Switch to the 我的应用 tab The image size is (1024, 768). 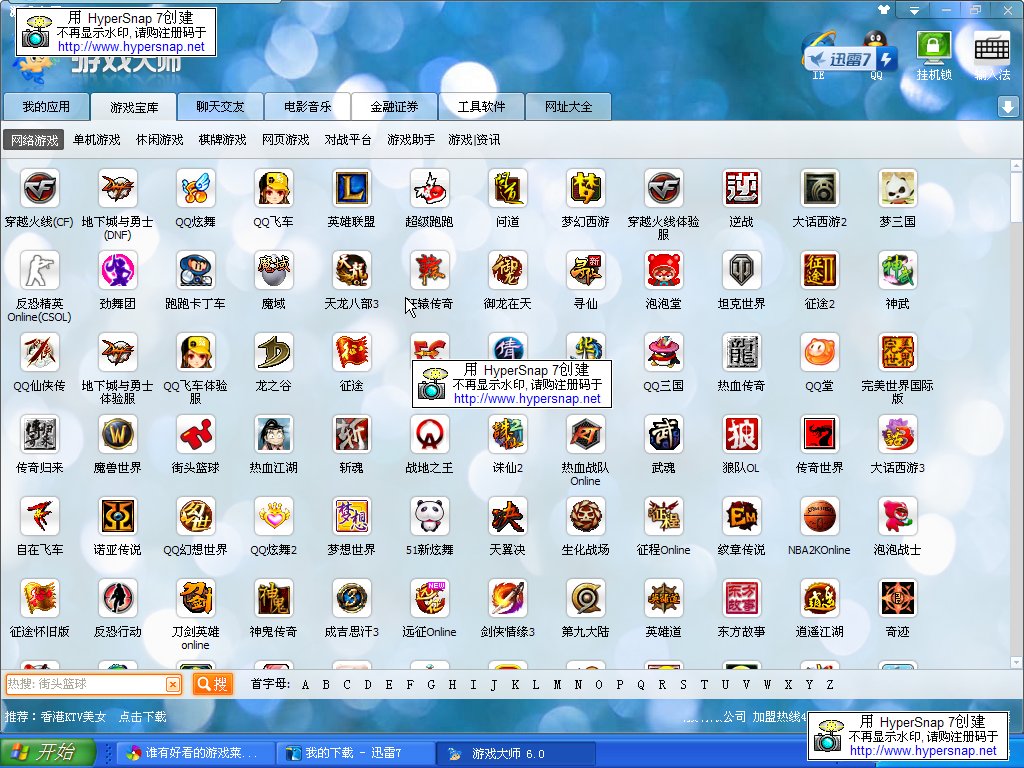point(46,107)
